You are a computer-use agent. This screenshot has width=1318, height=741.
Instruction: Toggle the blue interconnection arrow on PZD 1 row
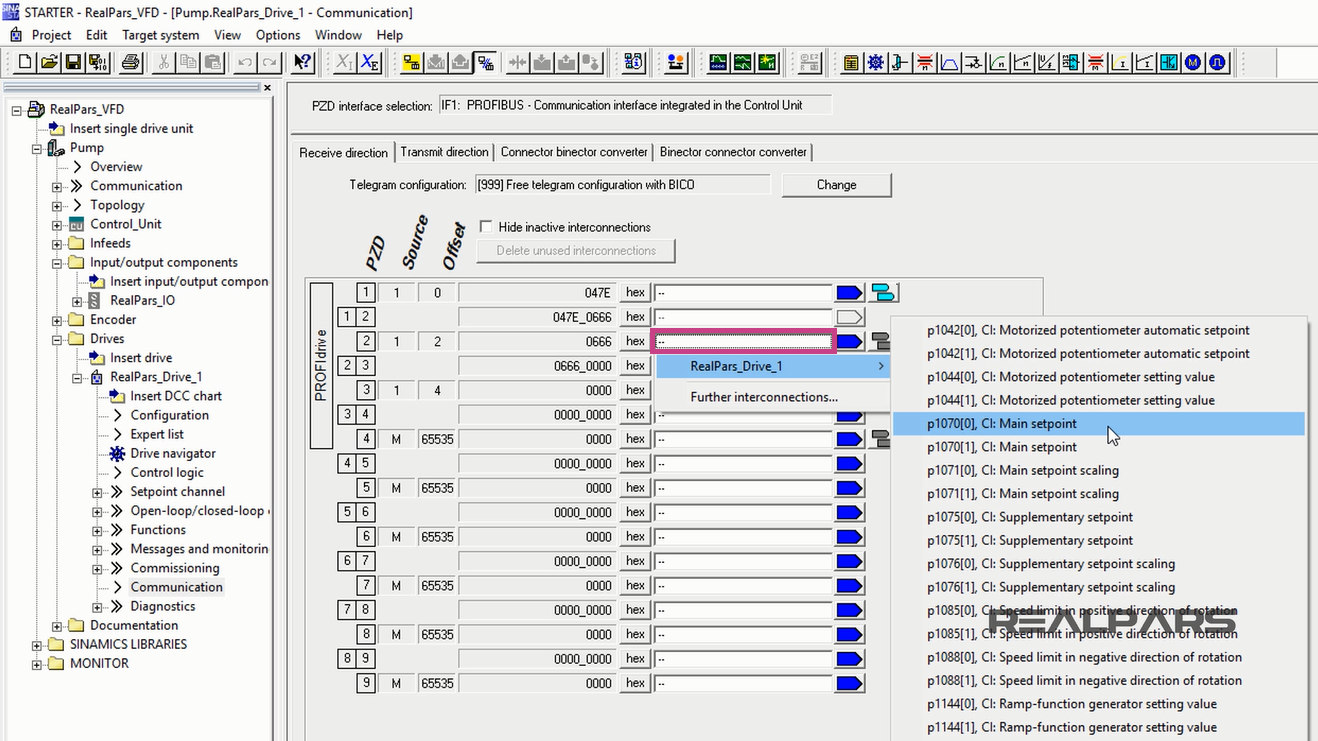tap(849, 292)
